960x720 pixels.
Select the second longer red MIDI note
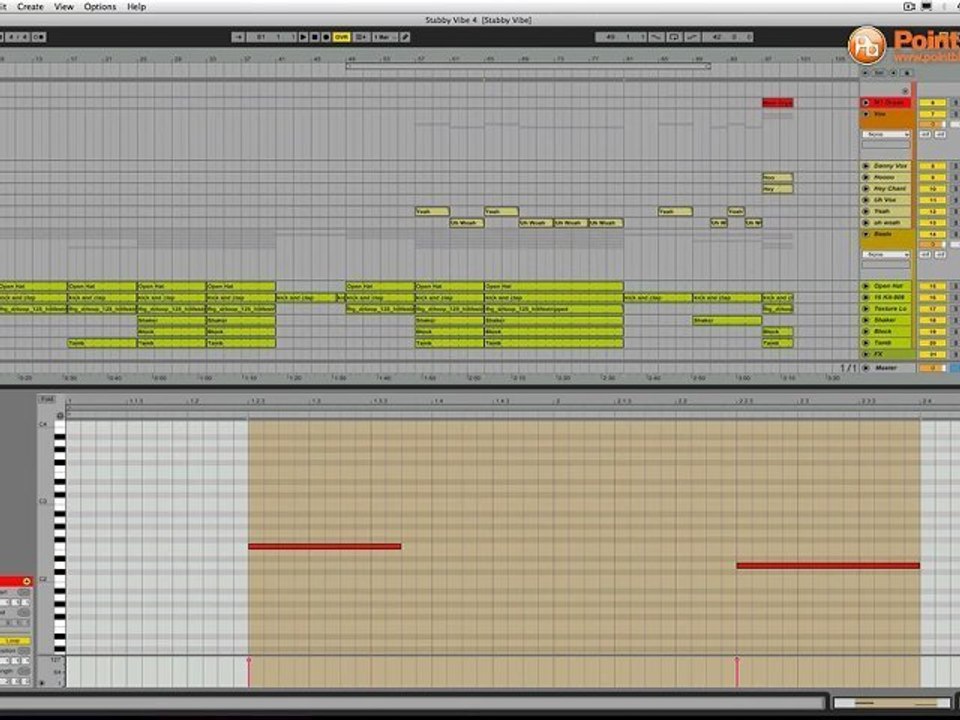828,566
